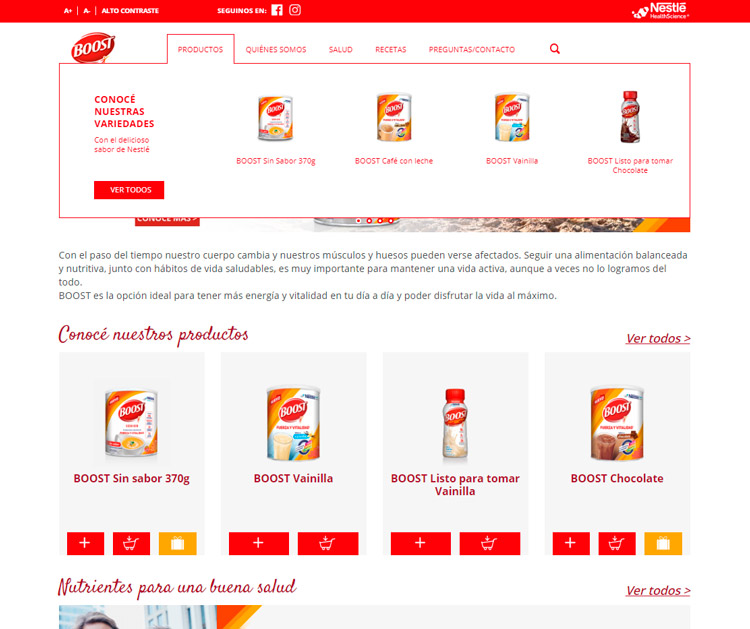The width and height of the screenshot is (750, 629).
Task: Click the gift icon under BOOST Sin sabor 370g
Action: [x=177, y=543]
